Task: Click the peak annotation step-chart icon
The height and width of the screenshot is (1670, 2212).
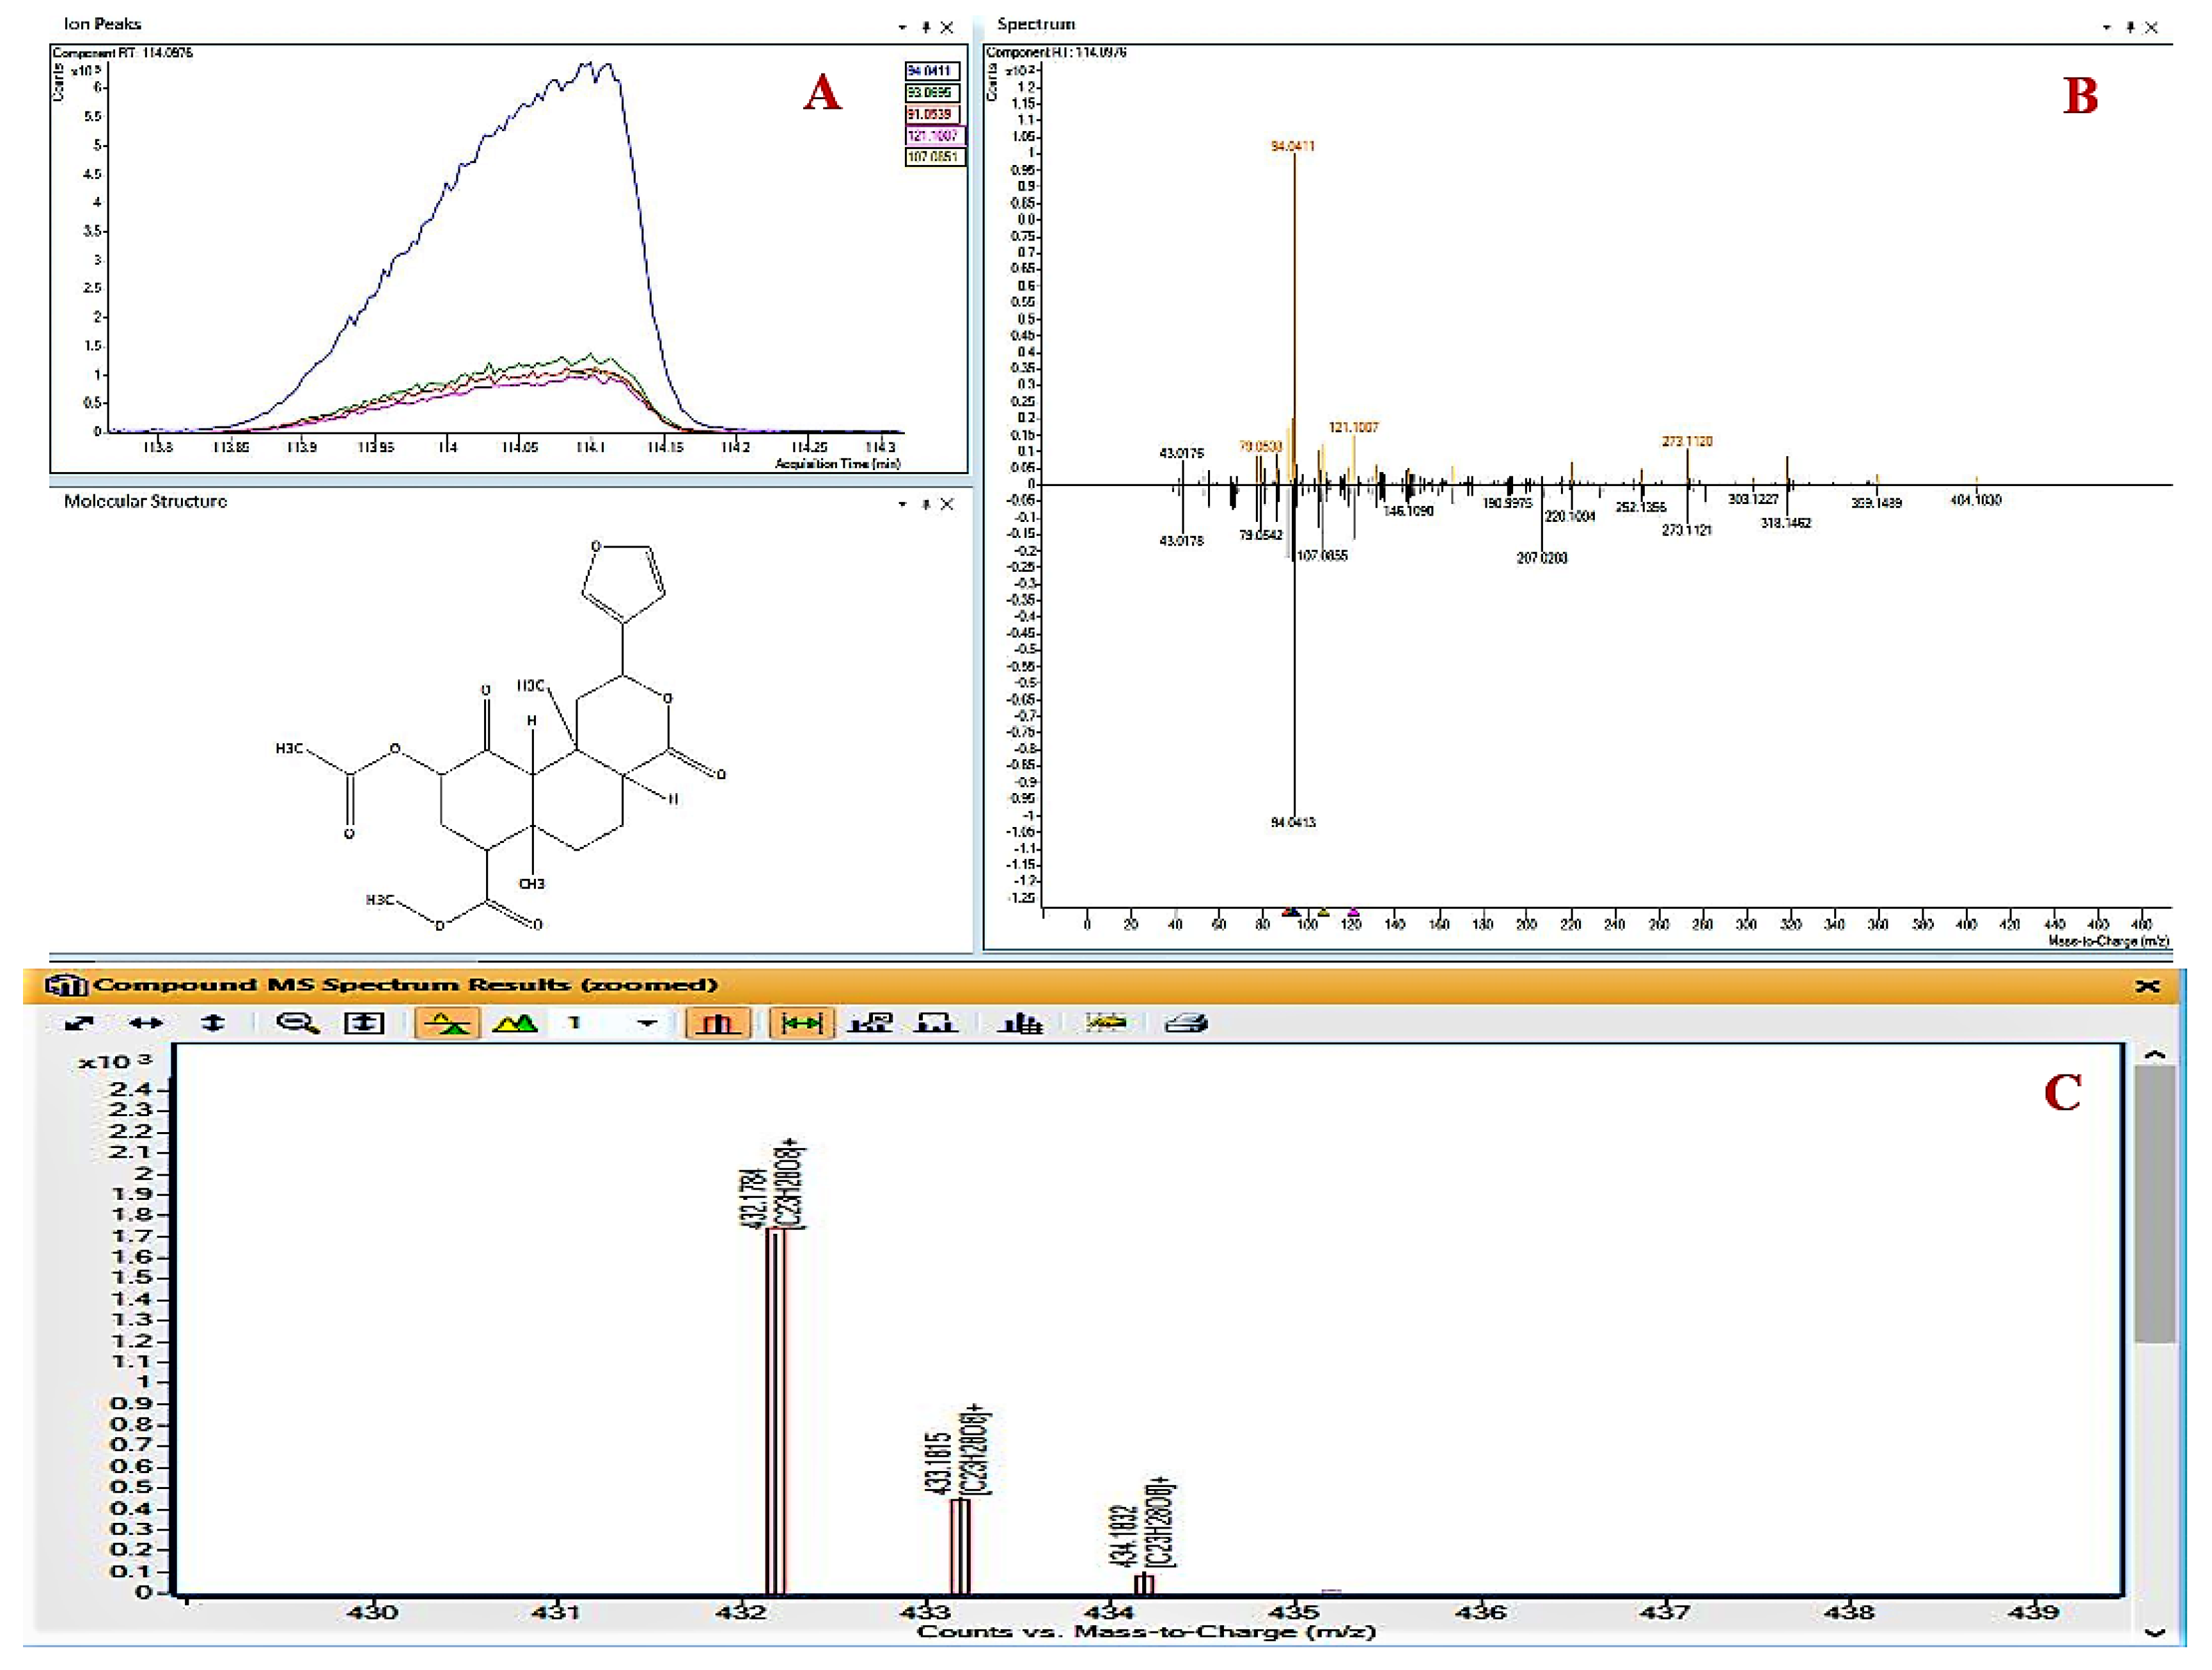Action: [x=936, y=1023]
